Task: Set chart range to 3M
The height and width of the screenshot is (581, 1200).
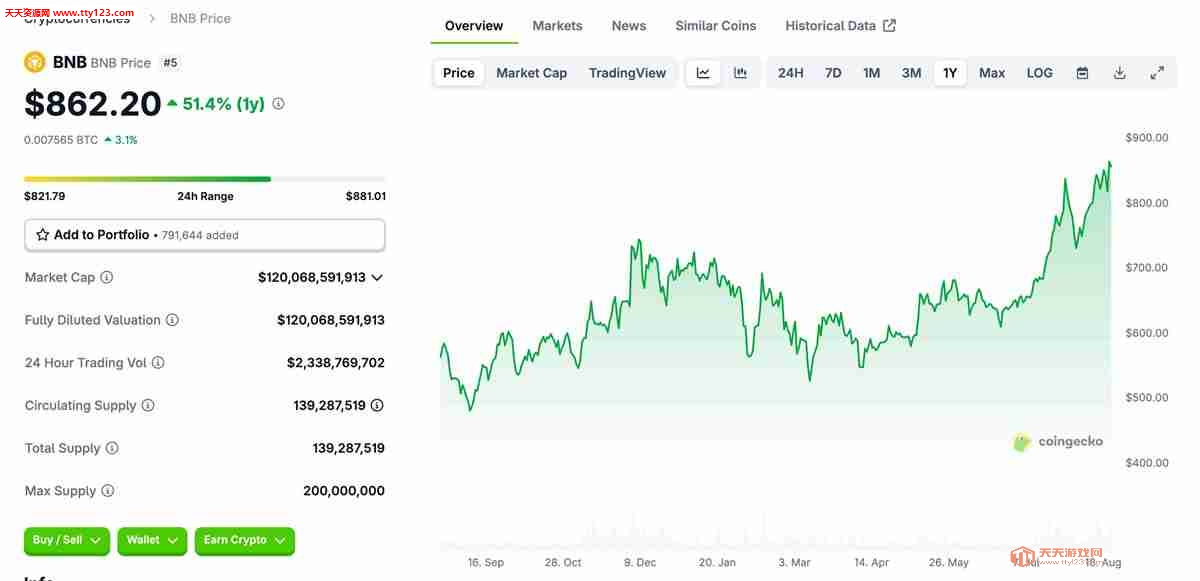Action: (912, 73)
